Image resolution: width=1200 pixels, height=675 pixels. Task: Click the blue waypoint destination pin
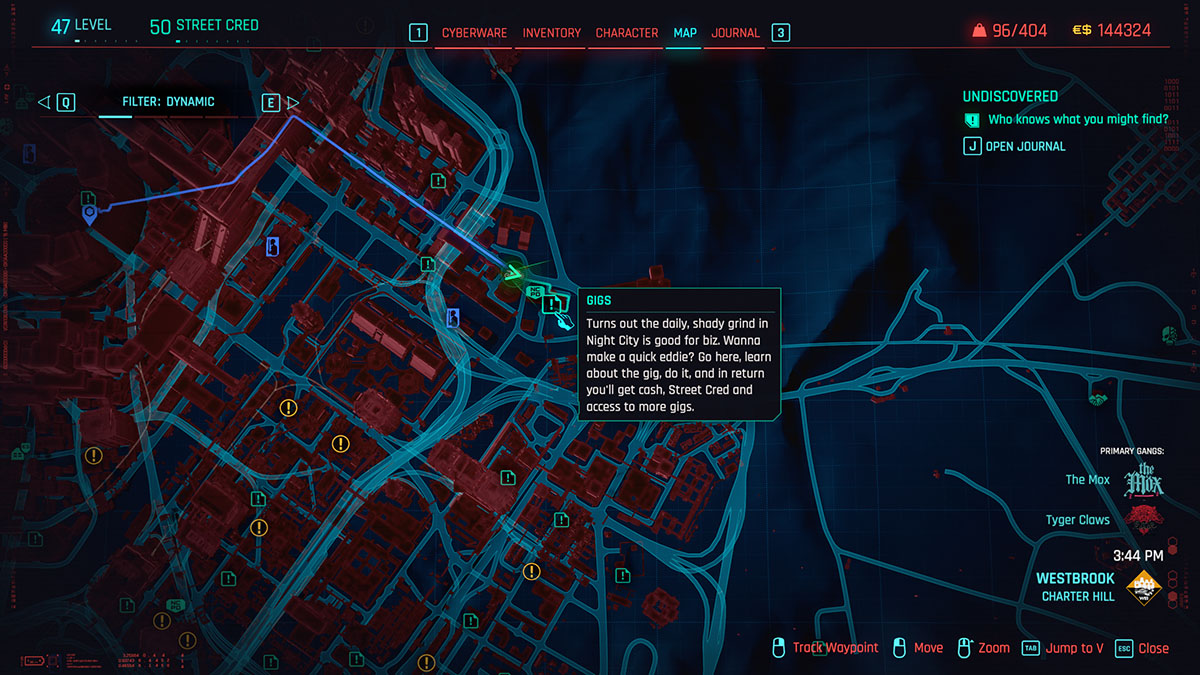coord(91,213)
